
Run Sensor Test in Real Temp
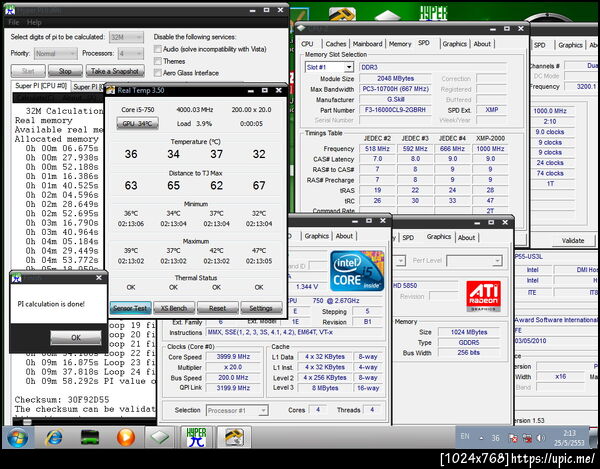130,308
